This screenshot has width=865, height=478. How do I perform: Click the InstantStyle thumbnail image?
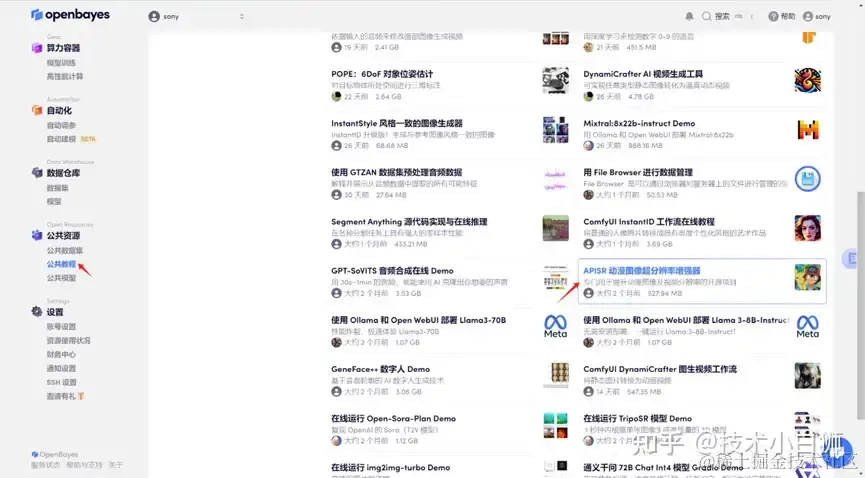[x=556, y=130]
